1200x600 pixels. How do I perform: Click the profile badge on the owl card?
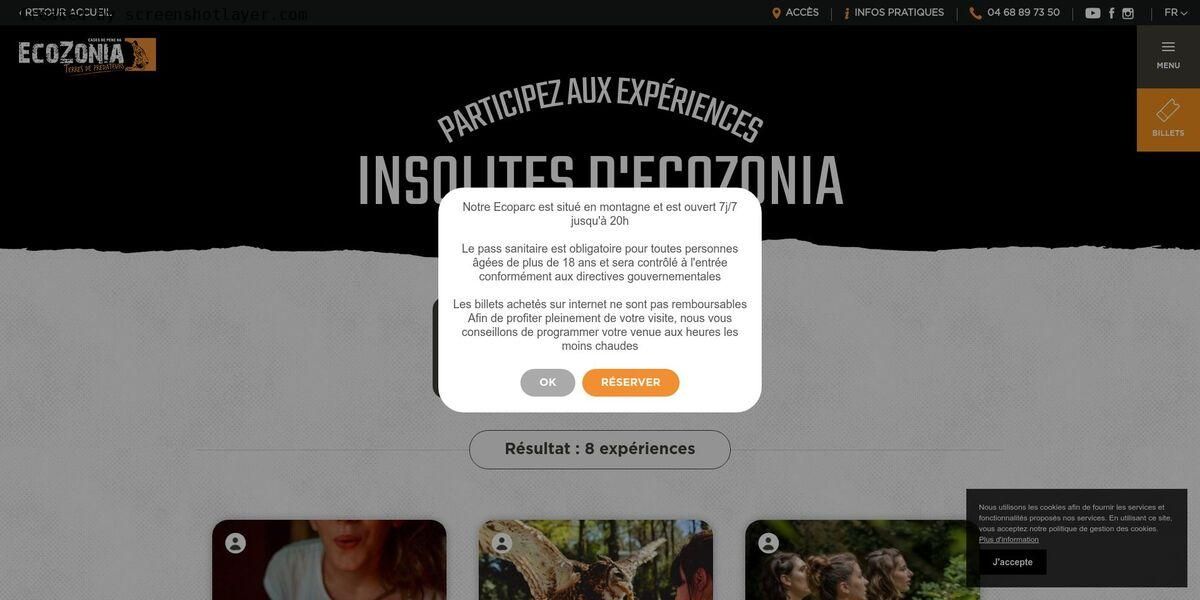click(502, 543)
